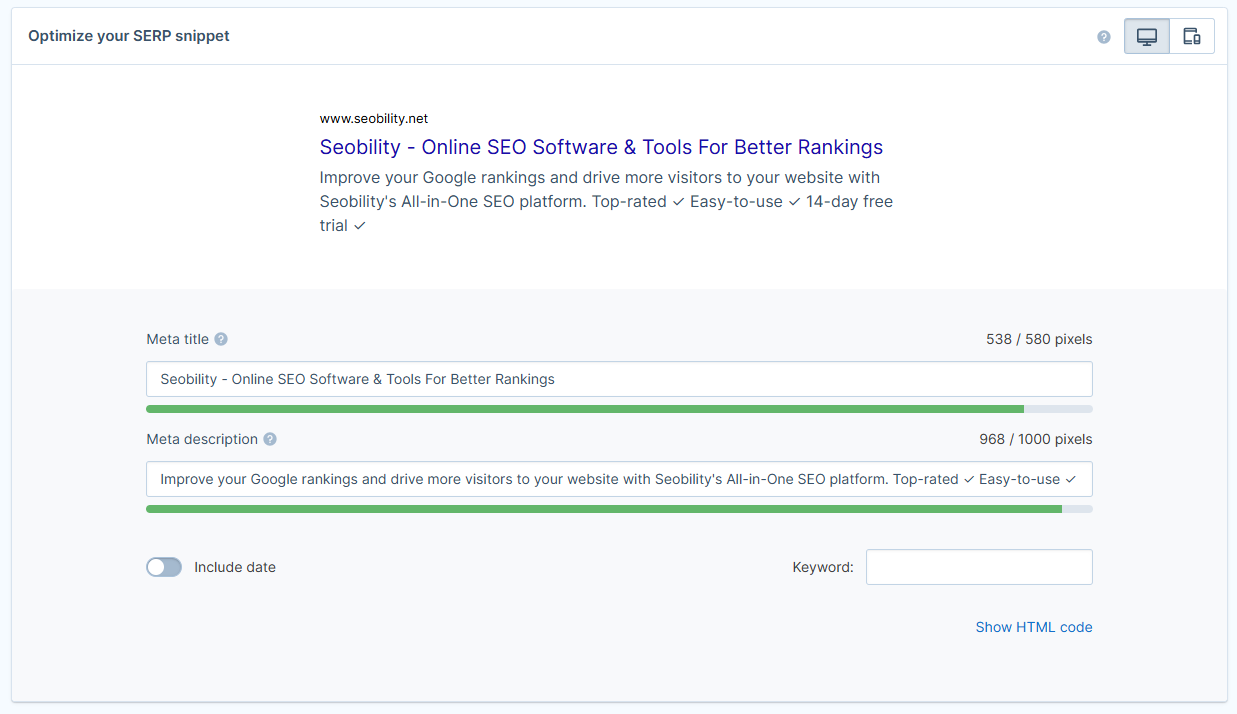The image size is (1237, 714).
Task: Click the blue SERP title preview link
Action: coord(601,147)
